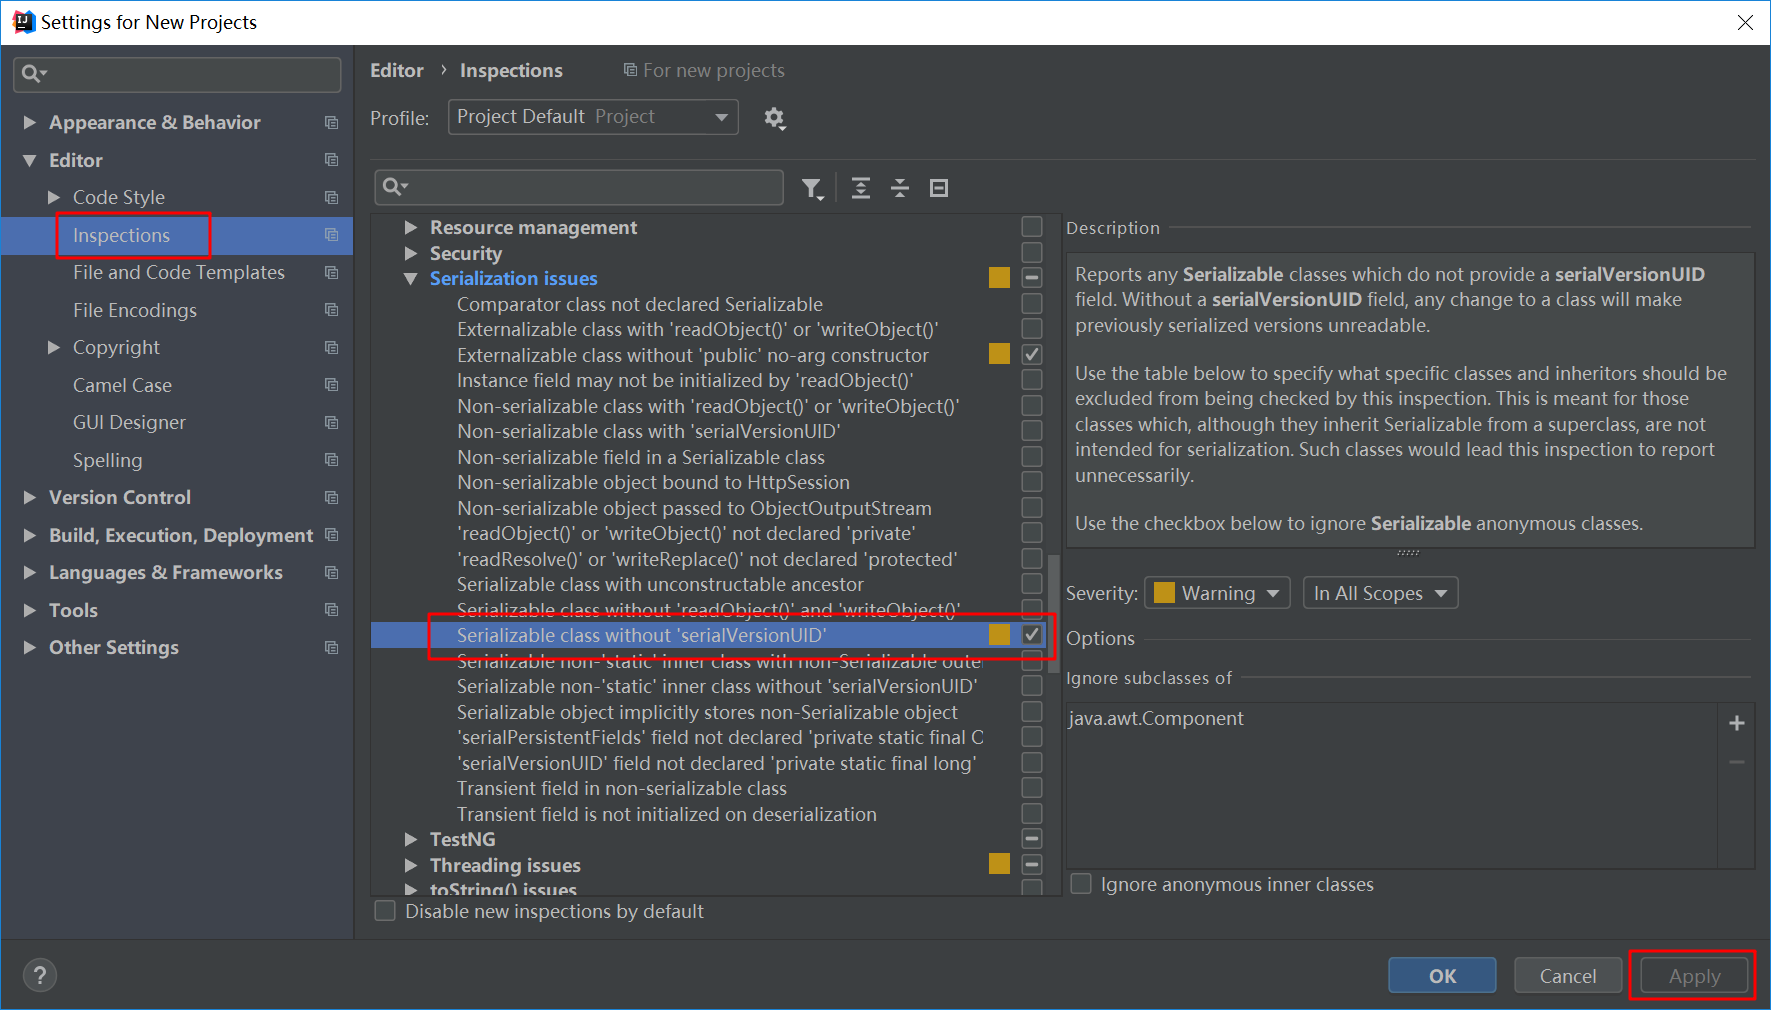Image resolution: width=1771 pixels, height=1010 pixels.
Task: Check Disable new inspections by default
Action: tap(385, 911)
